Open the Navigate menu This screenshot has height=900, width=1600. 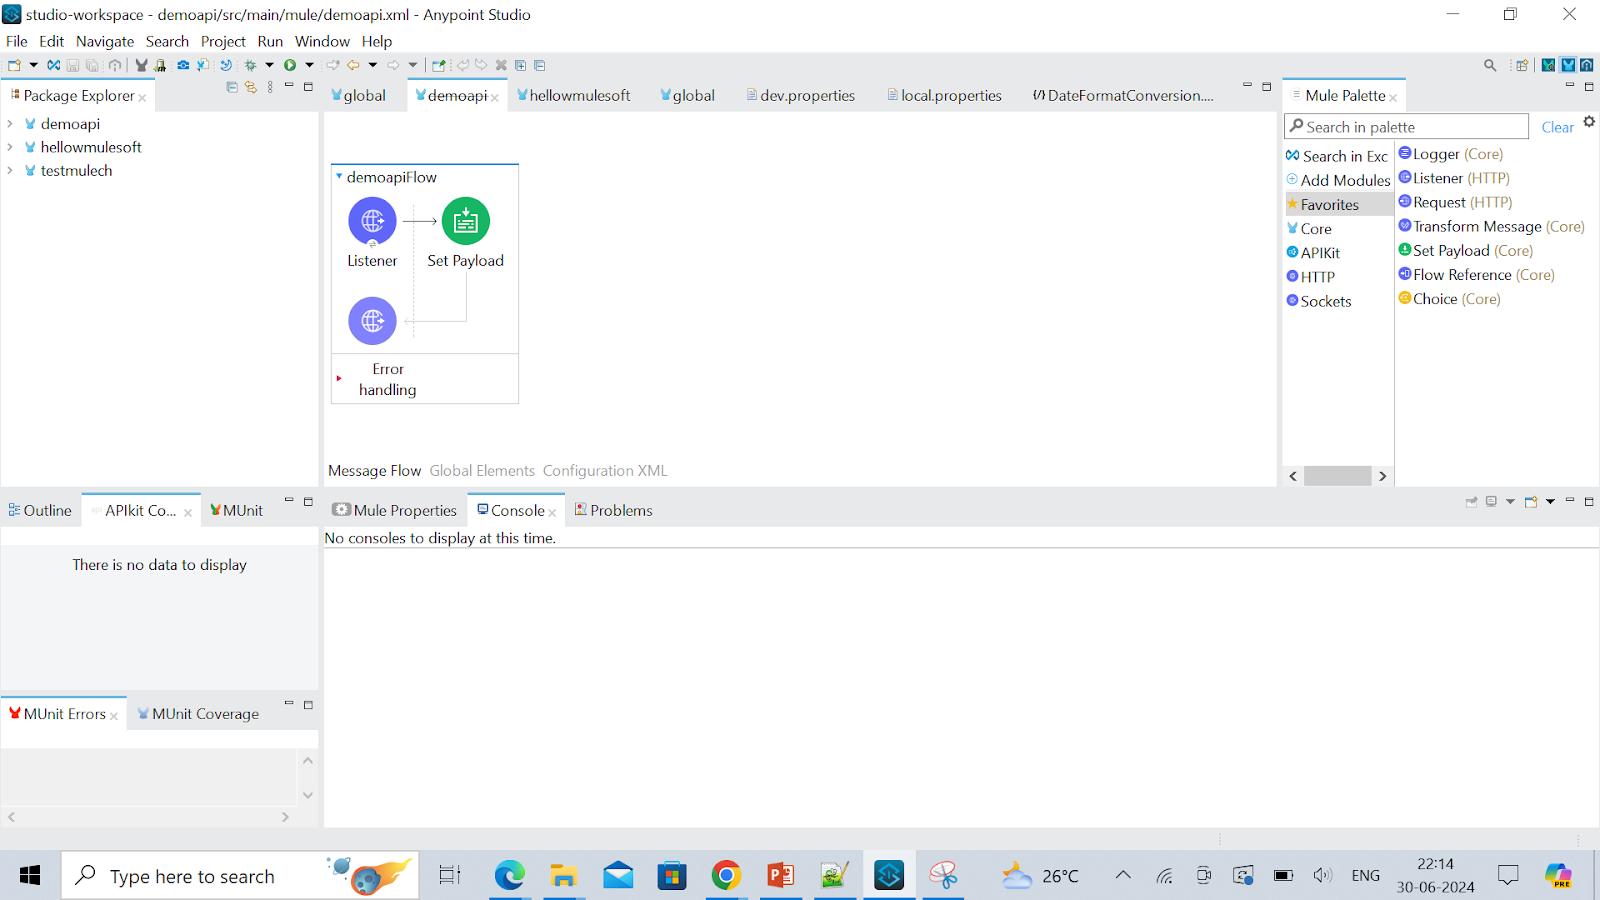[105, 41]
